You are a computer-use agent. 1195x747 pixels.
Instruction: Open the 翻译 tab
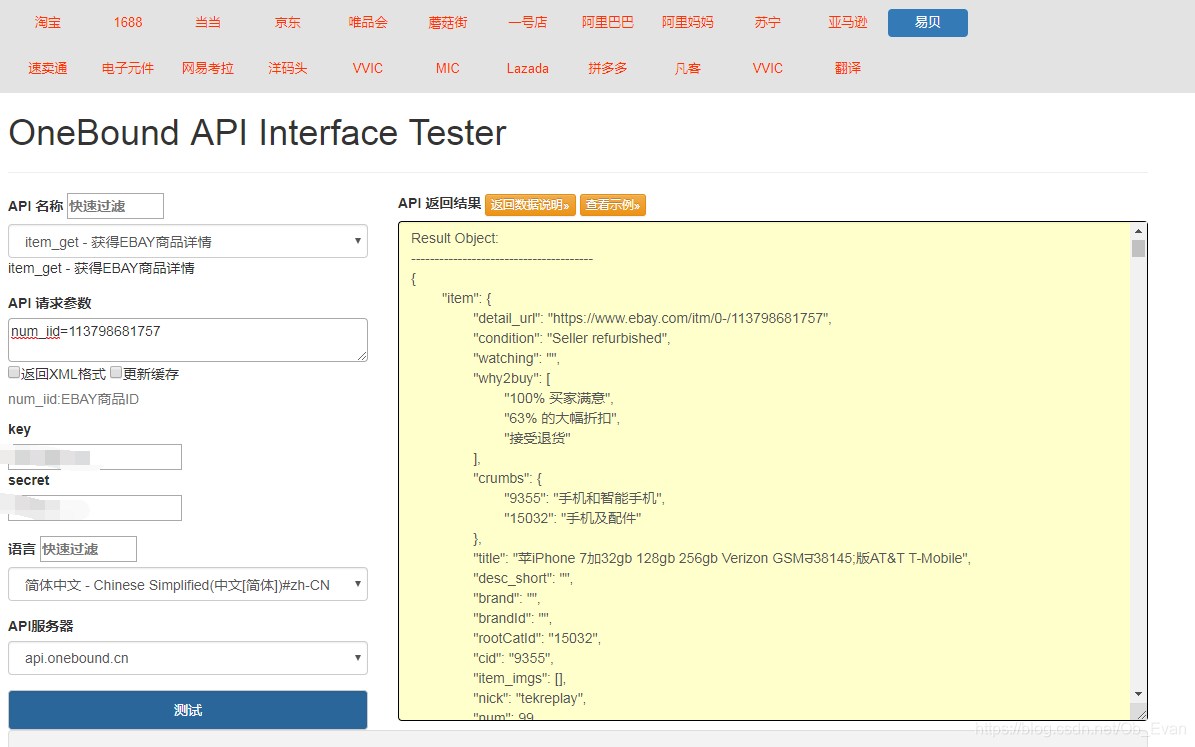coord(847,69)
